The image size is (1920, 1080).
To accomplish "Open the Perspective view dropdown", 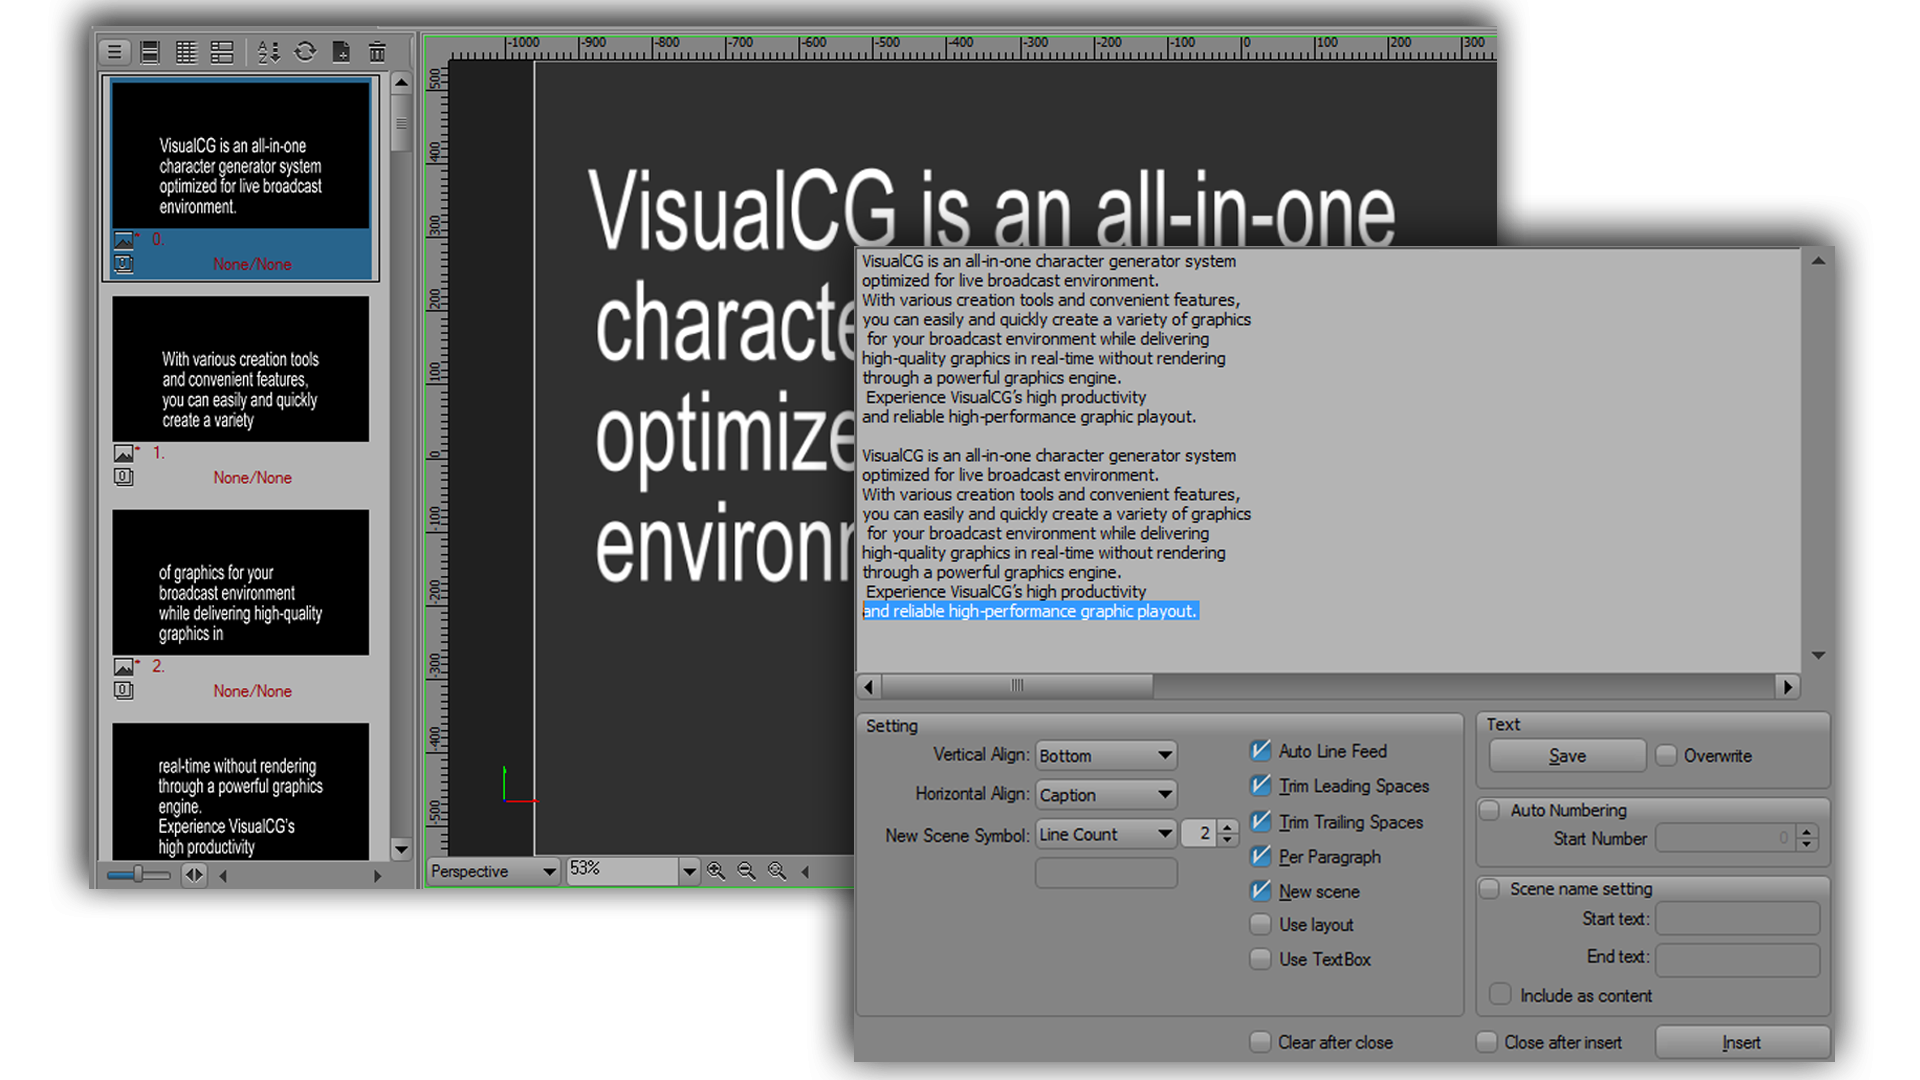I will 493,871.
